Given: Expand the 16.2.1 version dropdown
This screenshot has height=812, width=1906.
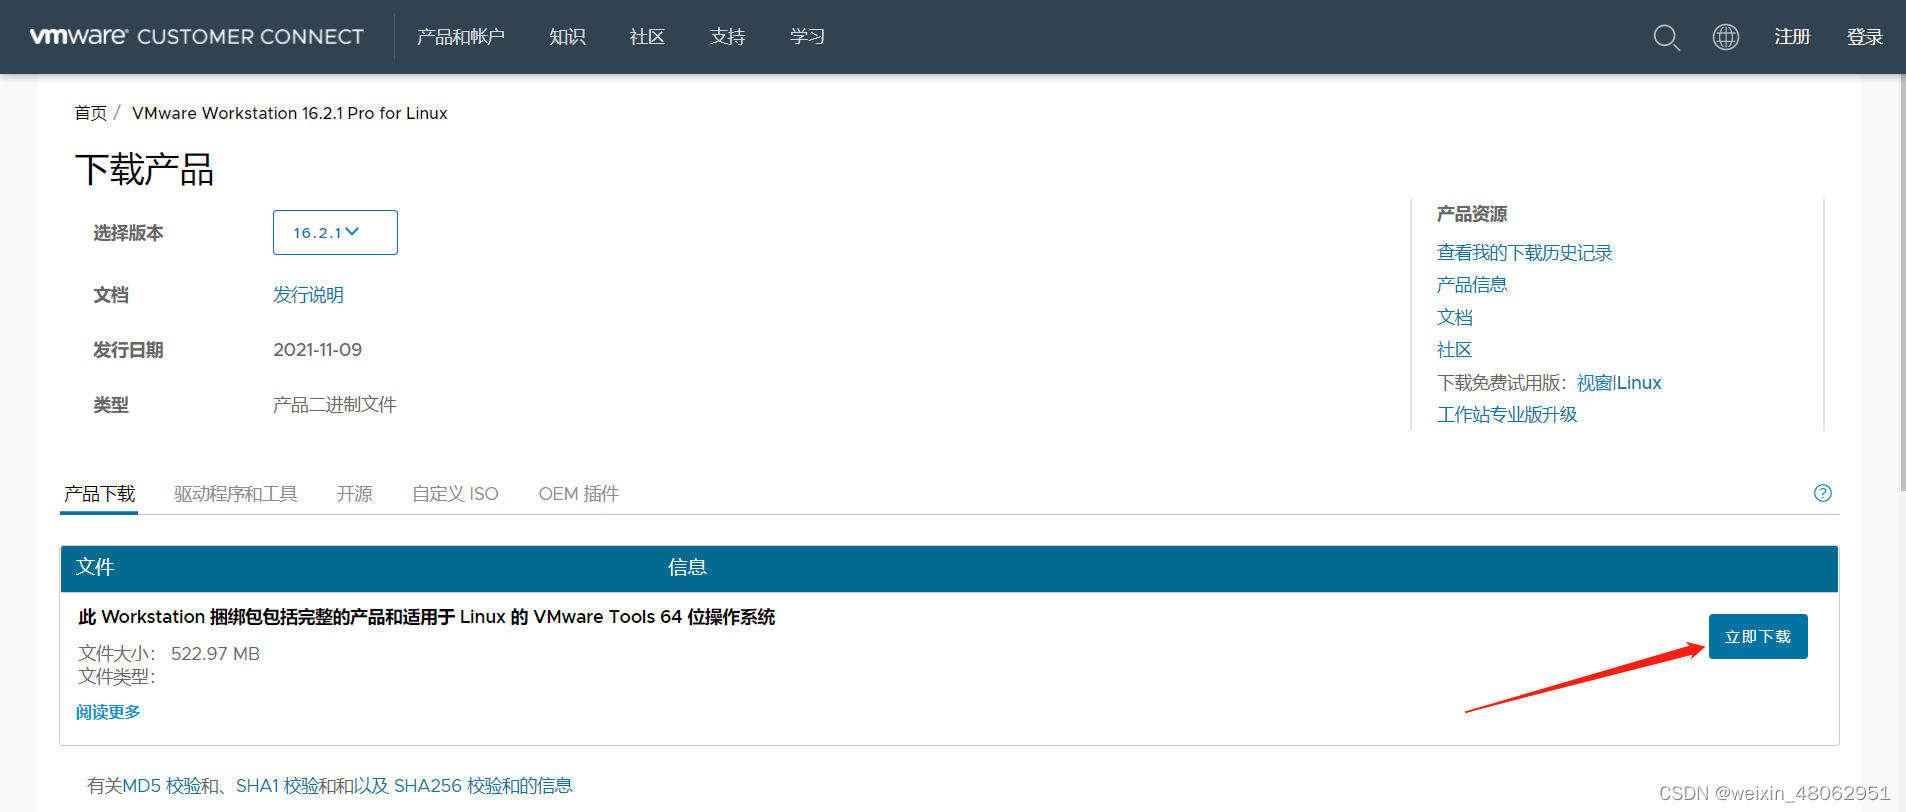Looking at the screenshot, I should click(335, 232).
